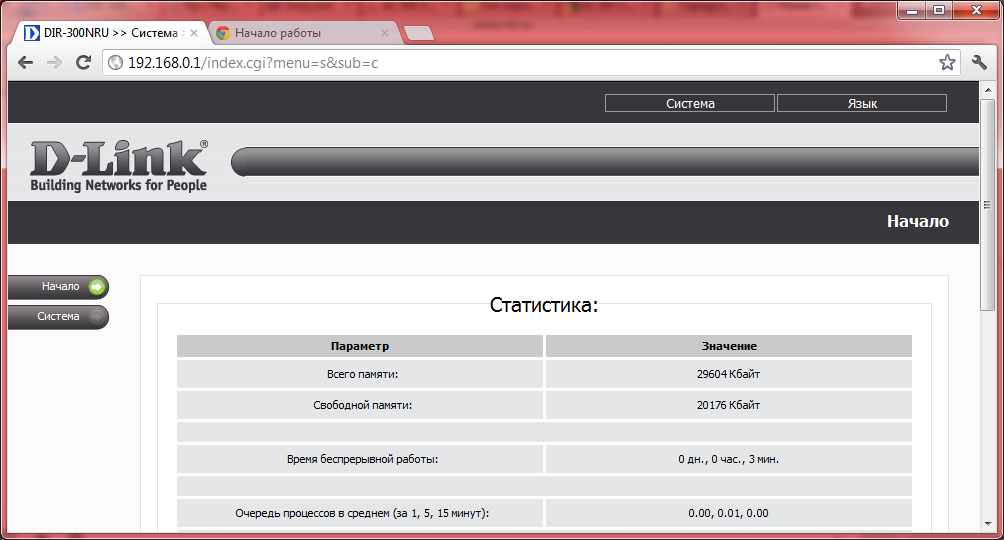Bookmark this page with the star icon
This screenshot has height=540, width=1004.
coord(947,62)
